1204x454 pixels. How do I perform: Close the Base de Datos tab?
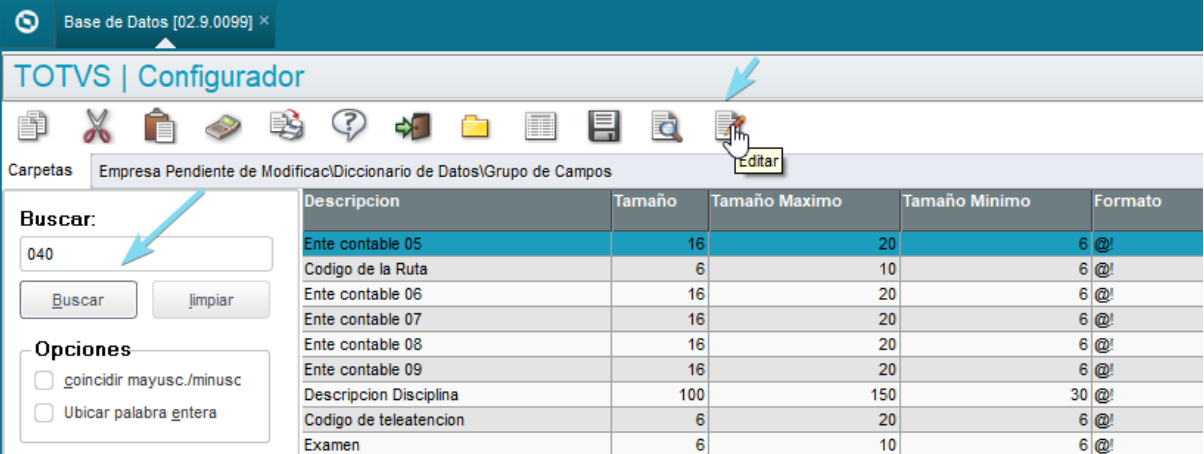tap(264, 20)
